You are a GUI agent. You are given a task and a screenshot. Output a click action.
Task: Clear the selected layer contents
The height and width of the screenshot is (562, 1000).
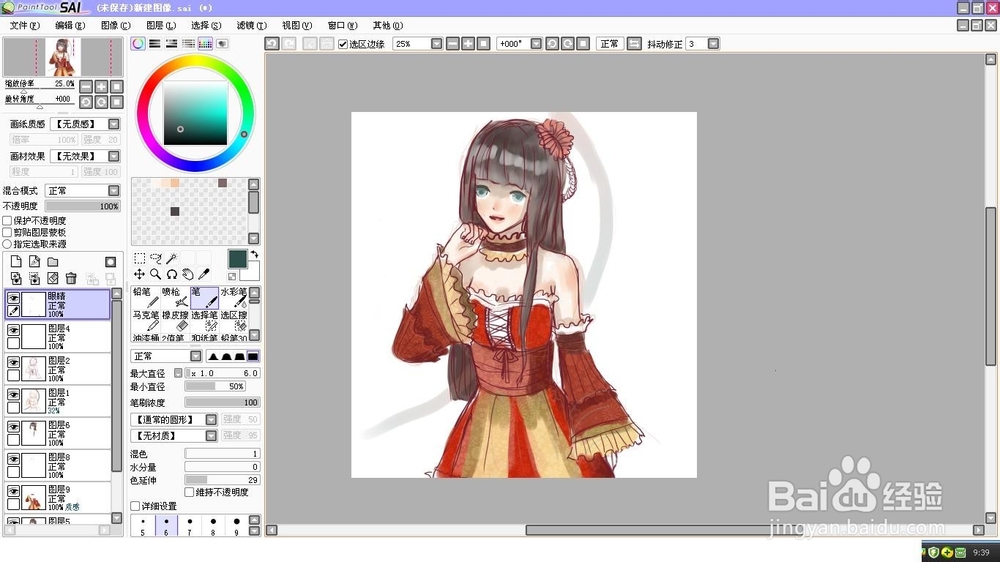[x=53, y=279]
